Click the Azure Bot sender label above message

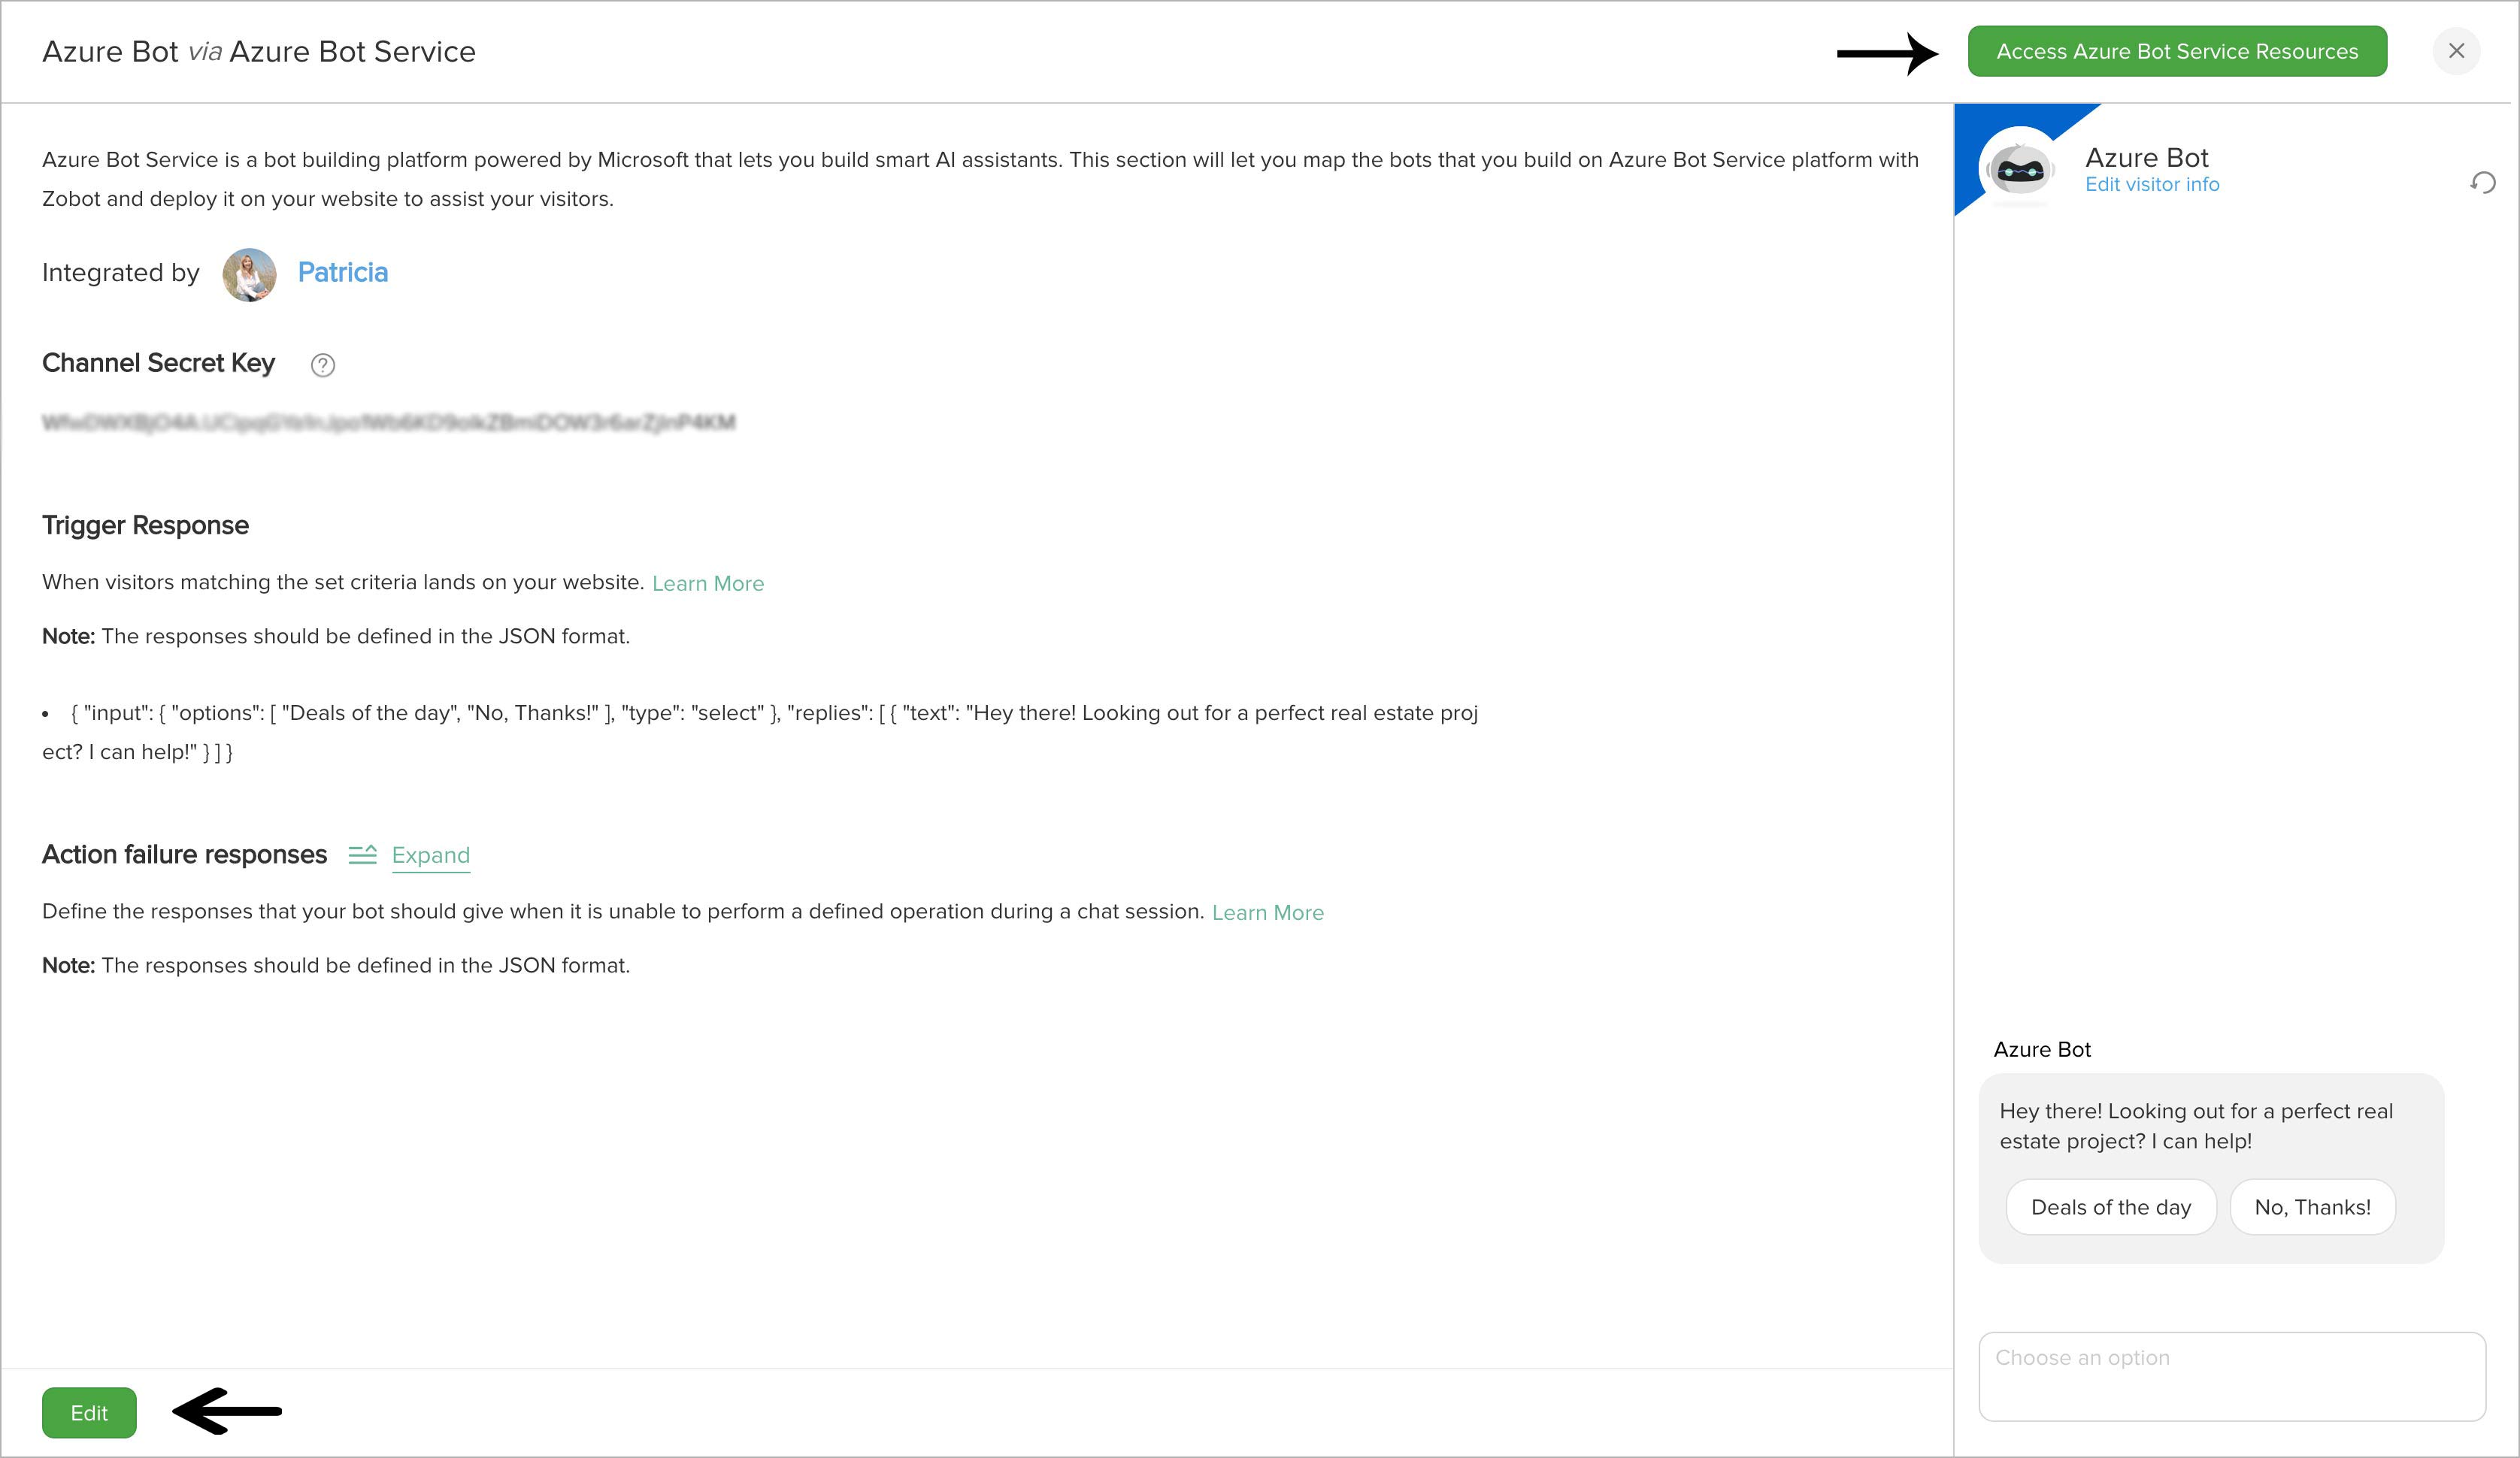2042,1049
